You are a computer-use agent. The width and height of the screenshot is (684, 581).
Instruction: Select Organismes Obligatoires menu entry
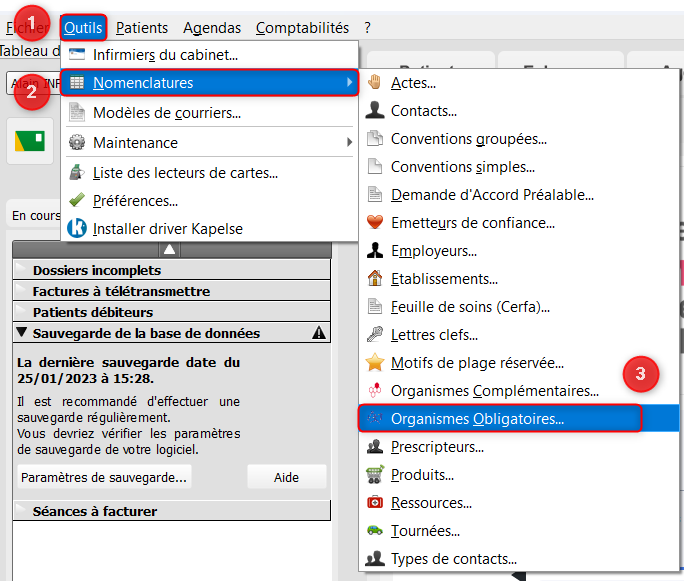click(x=477, y=419)
